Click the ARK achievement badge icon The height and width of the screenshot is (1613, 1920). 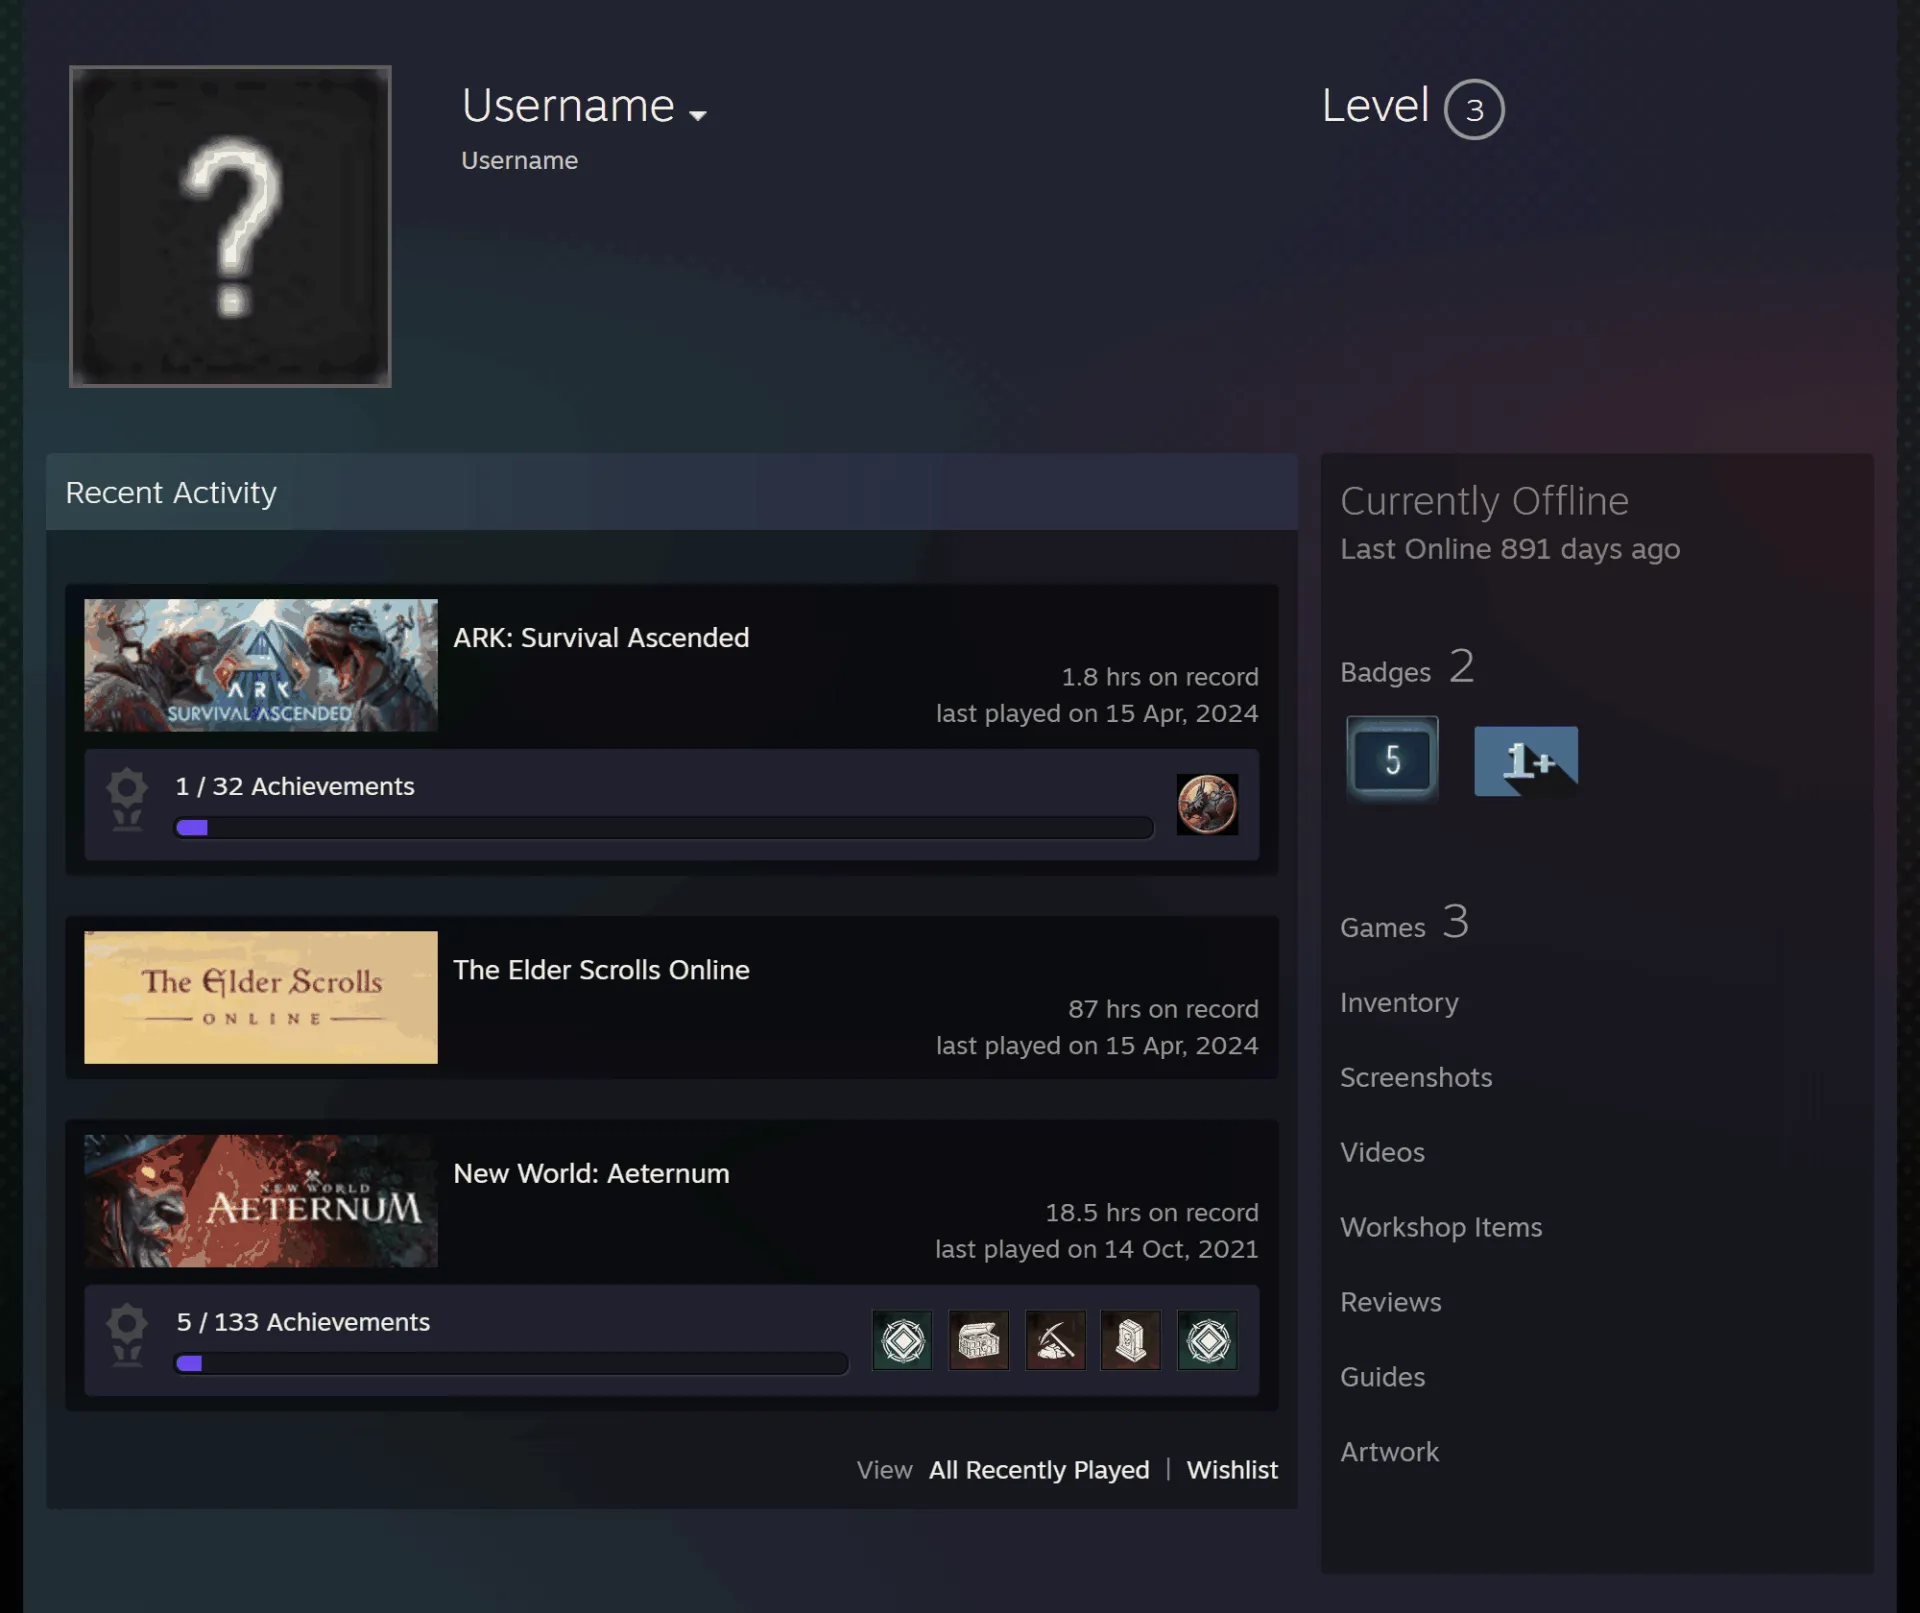1207,804
